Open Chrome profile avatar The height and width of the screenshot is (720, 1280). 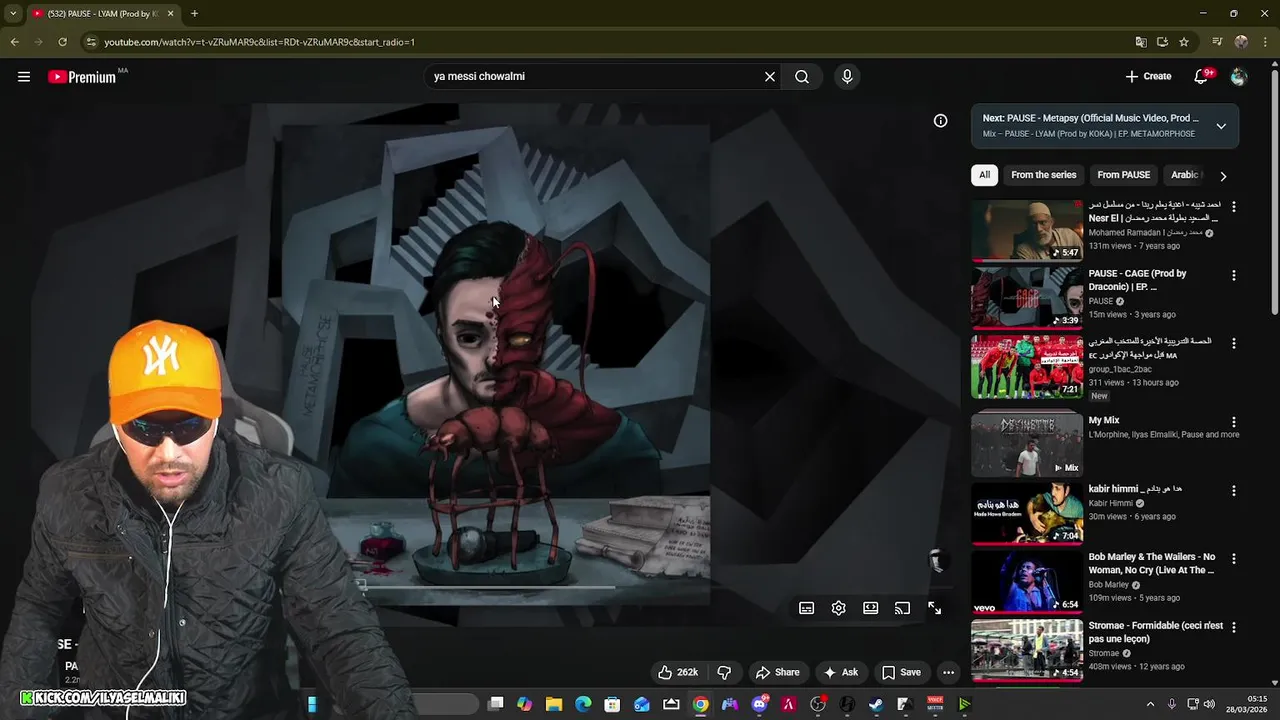(1241, 42)
